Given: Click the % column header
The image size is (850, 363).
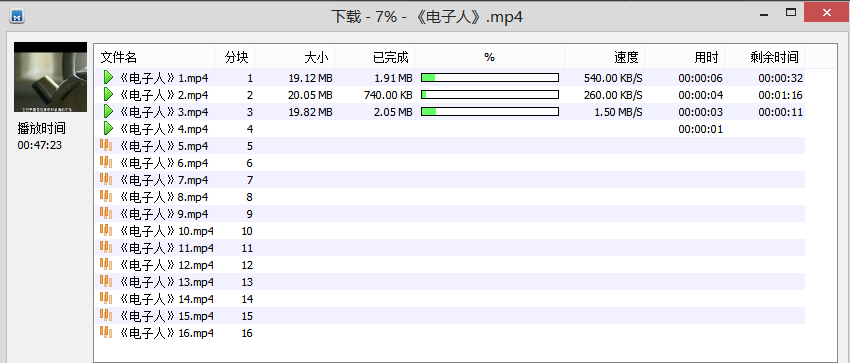Looking at the screenshot, I should tap(490, 57).
